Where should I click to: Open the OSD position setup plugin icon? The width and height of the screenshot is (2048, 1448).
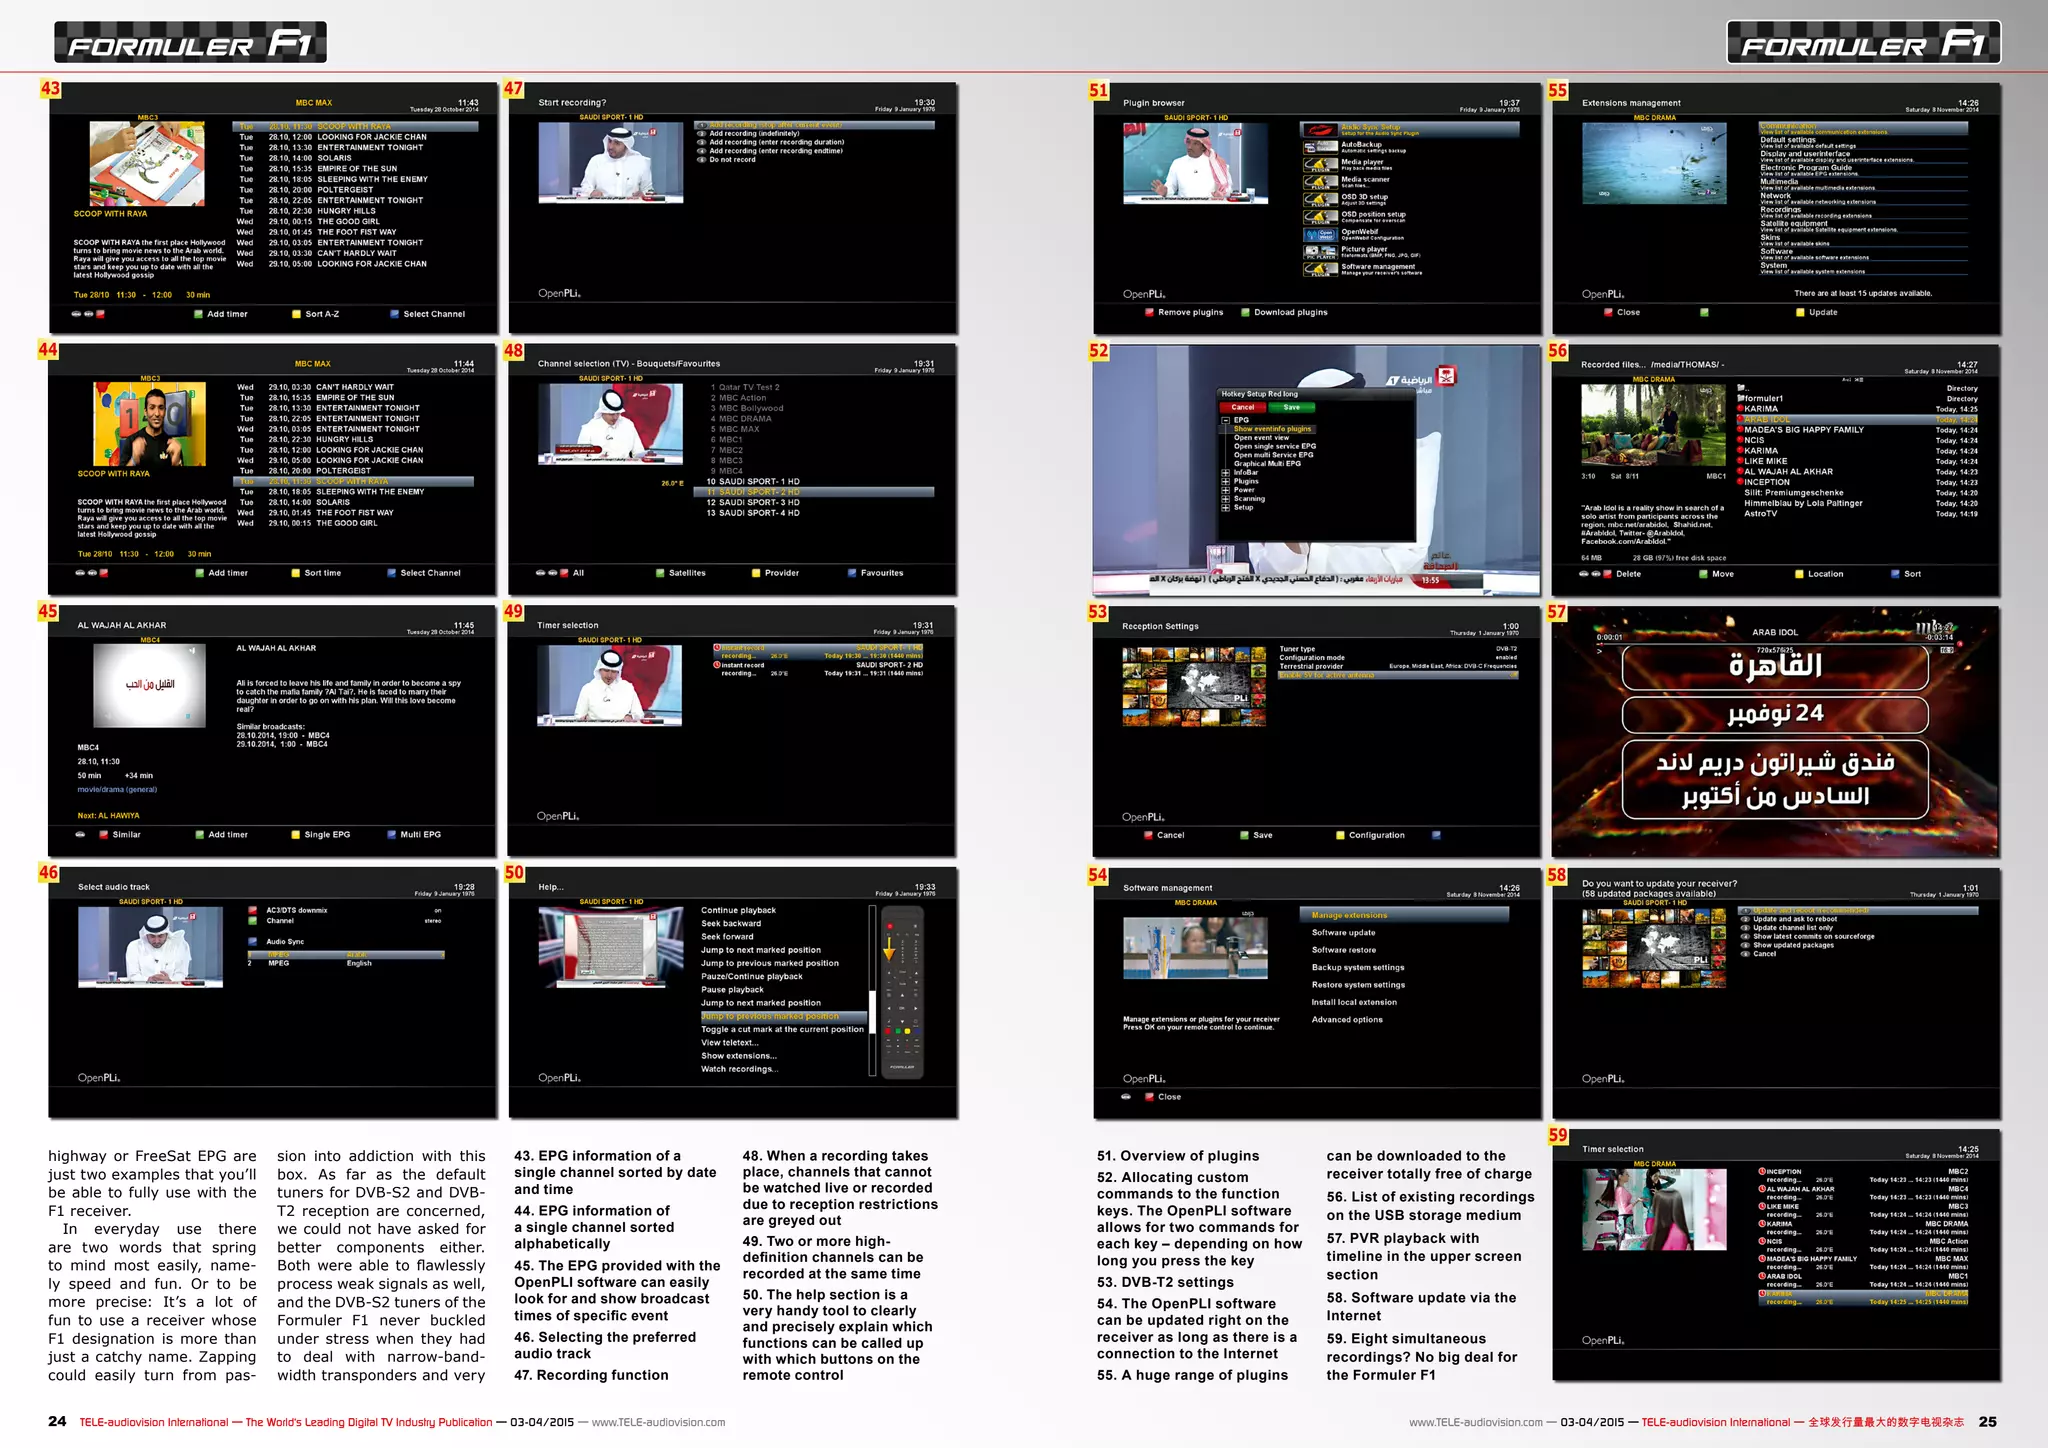click(1320, 216)
